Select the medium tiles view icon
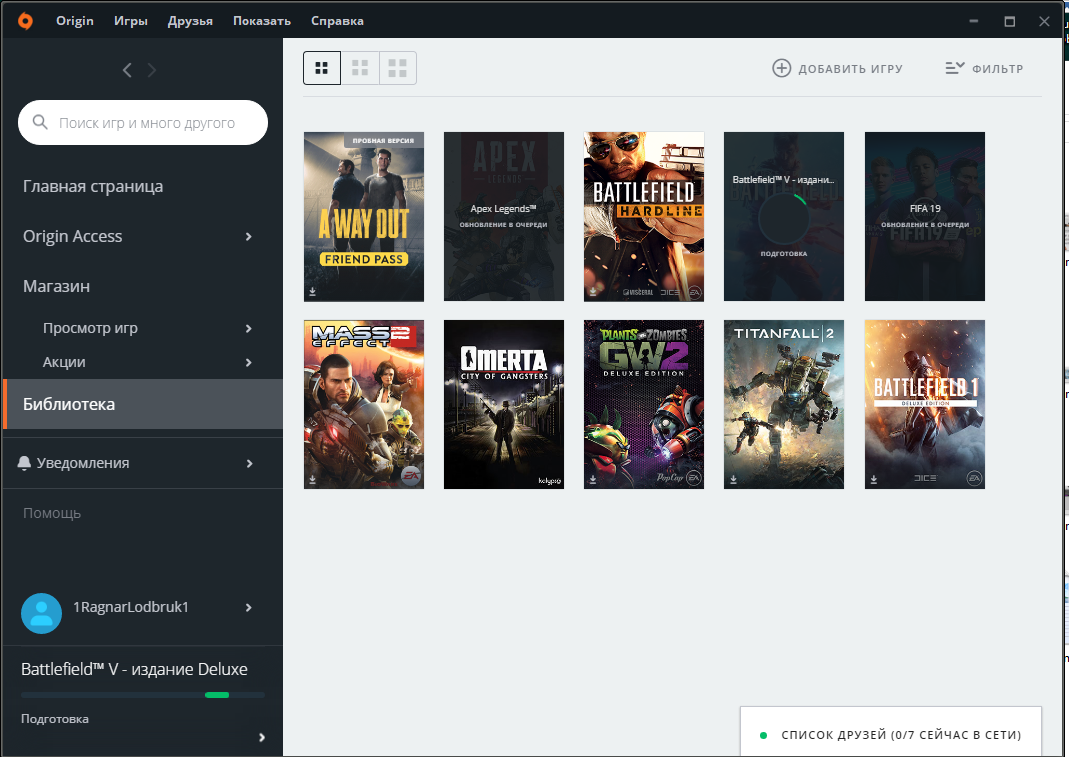1069x757 pixels. 360,68
